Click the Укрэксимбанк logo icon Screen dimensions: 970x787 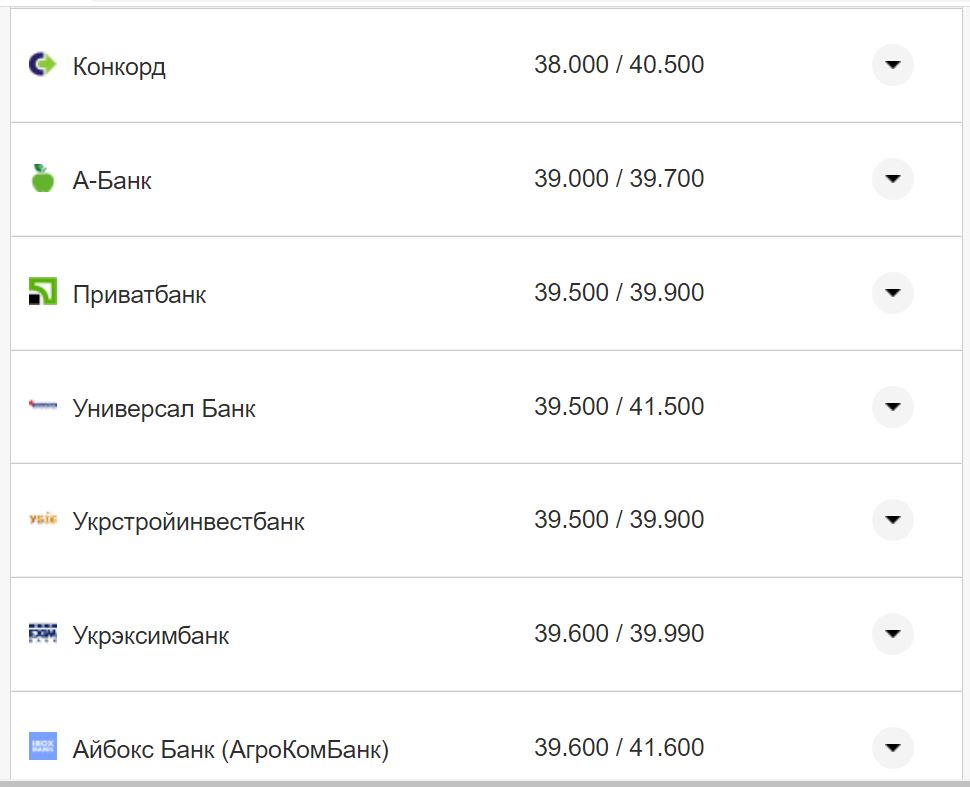[x=42, y=633]
